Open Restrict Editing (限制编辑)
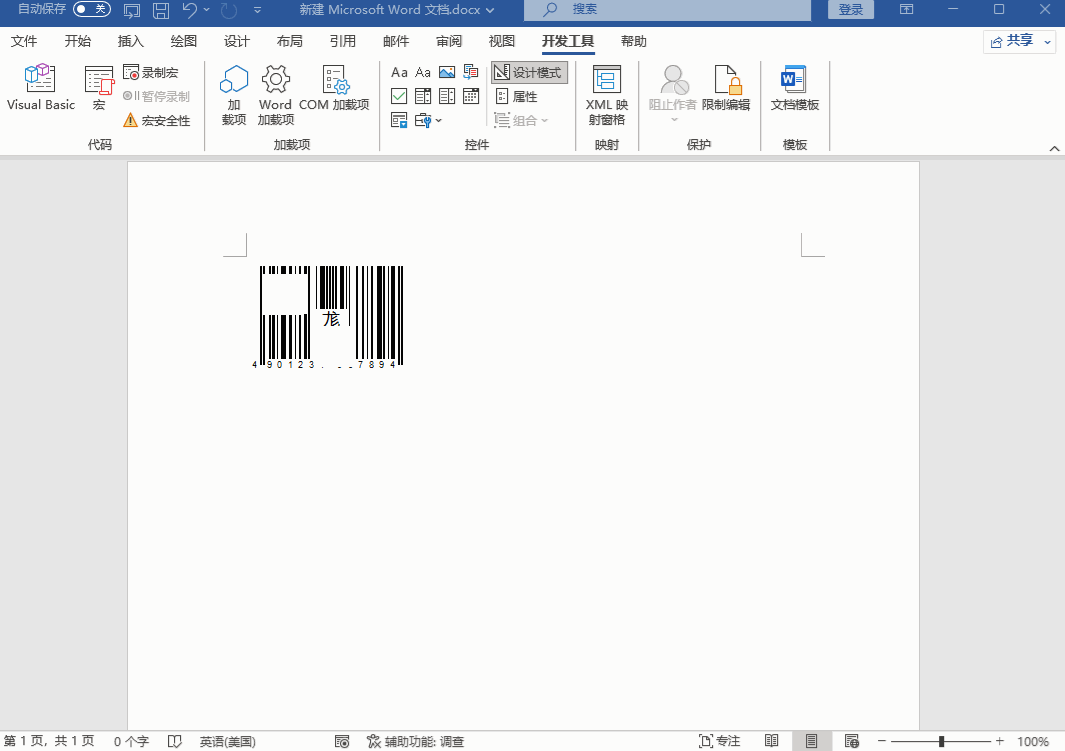Image resolution: width=1065 pixels, height=751 pixels. coord(725,87)
